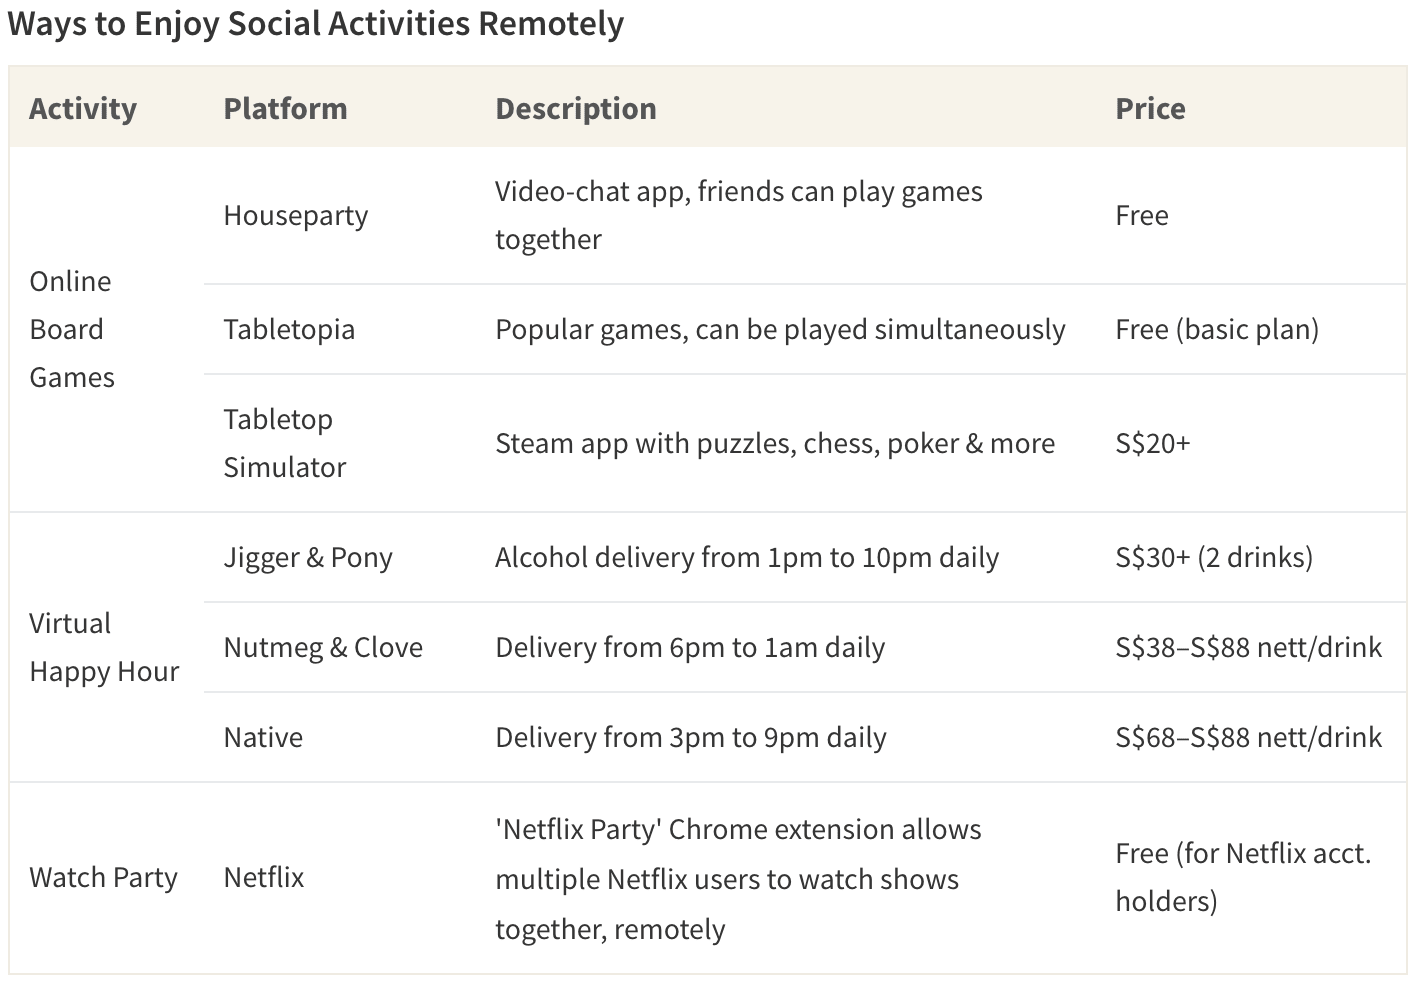Select the S$68–S$88 nett/drink price
Viewport: 1420px width, 984px height.
click(1248, 737)
